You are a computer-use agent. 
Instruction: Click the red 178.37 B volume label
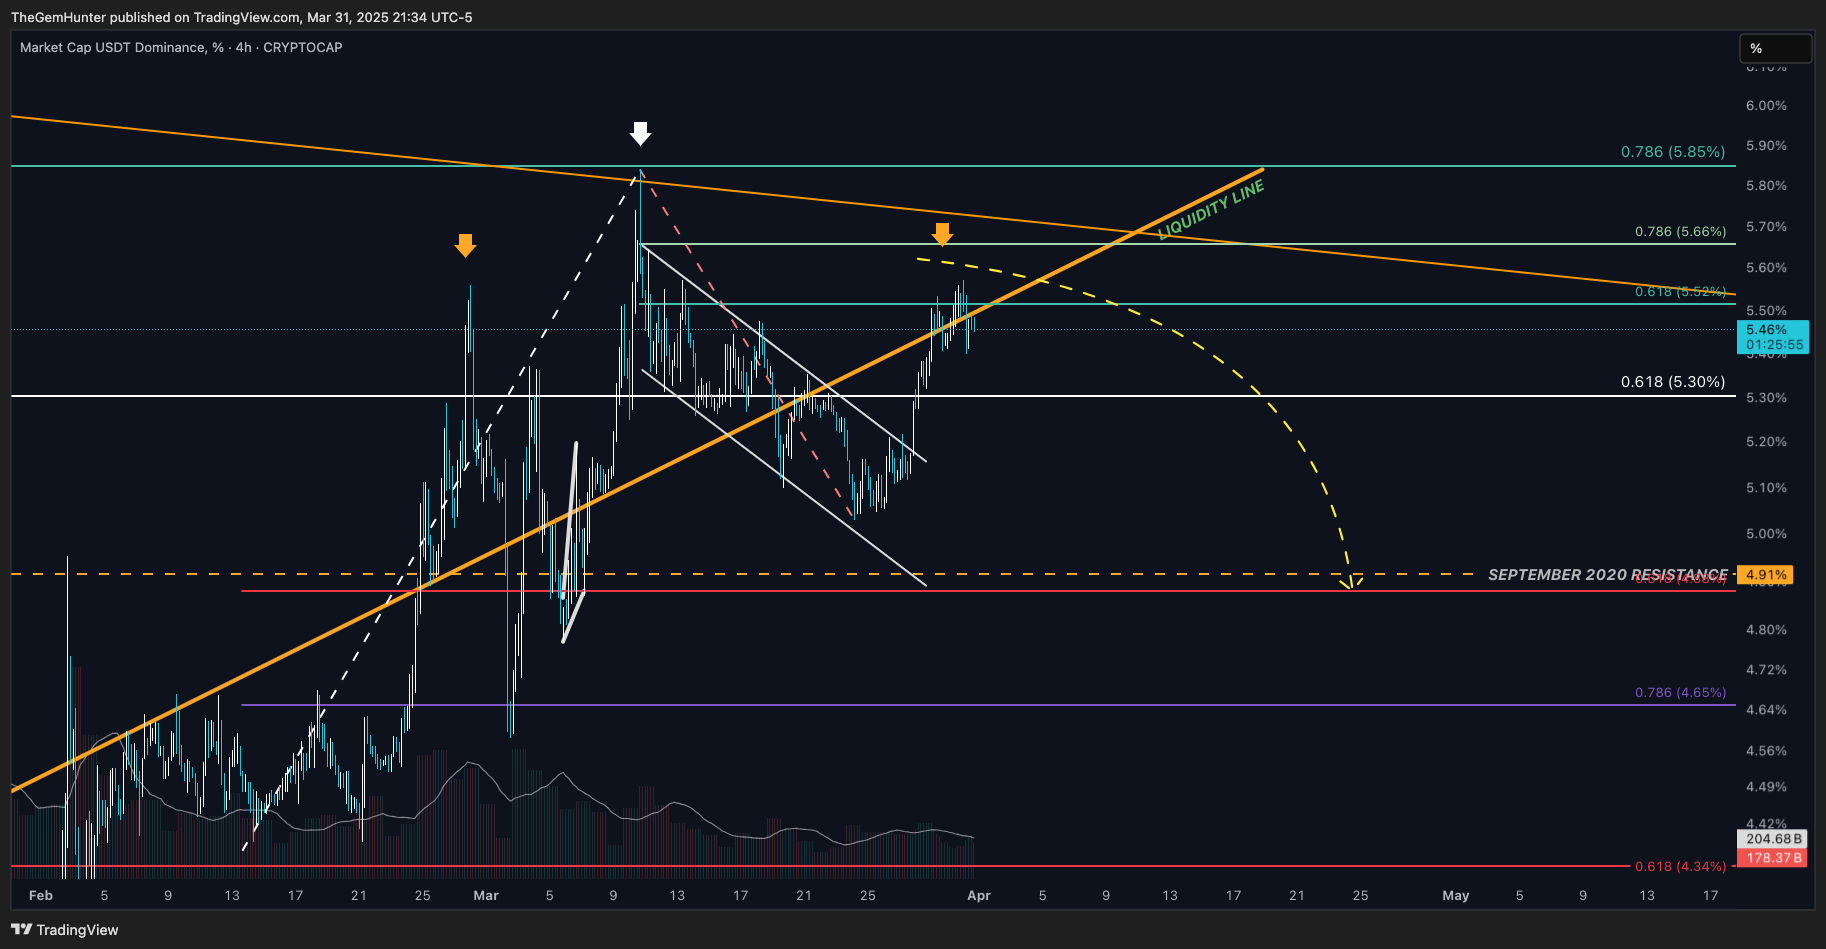click(1773, 857)
